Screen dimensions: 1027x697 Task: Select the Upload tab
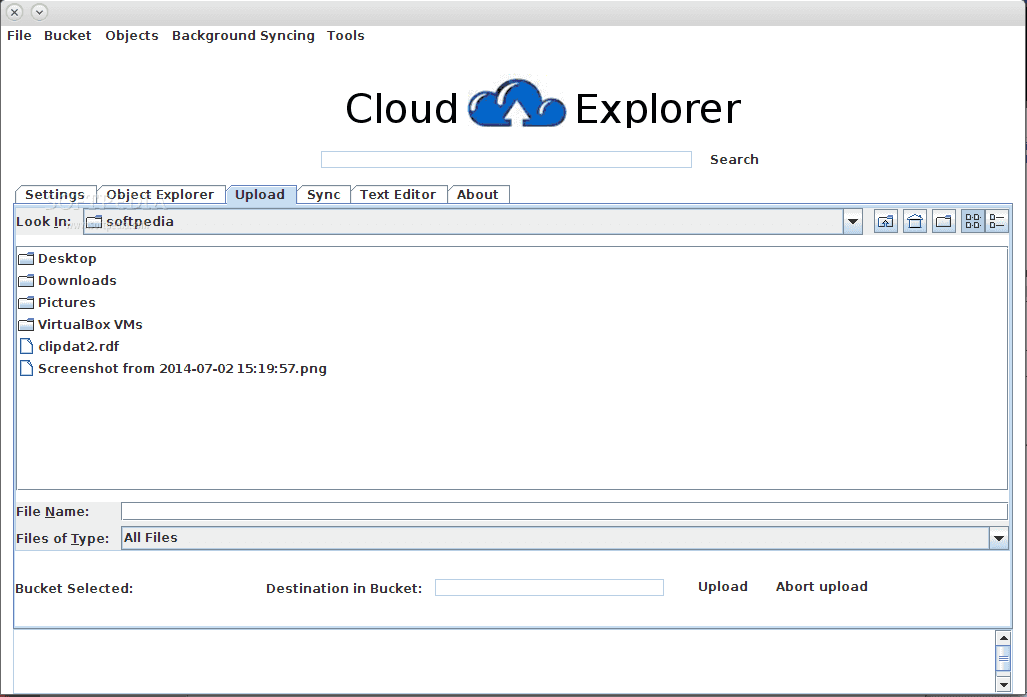[260, 195]
